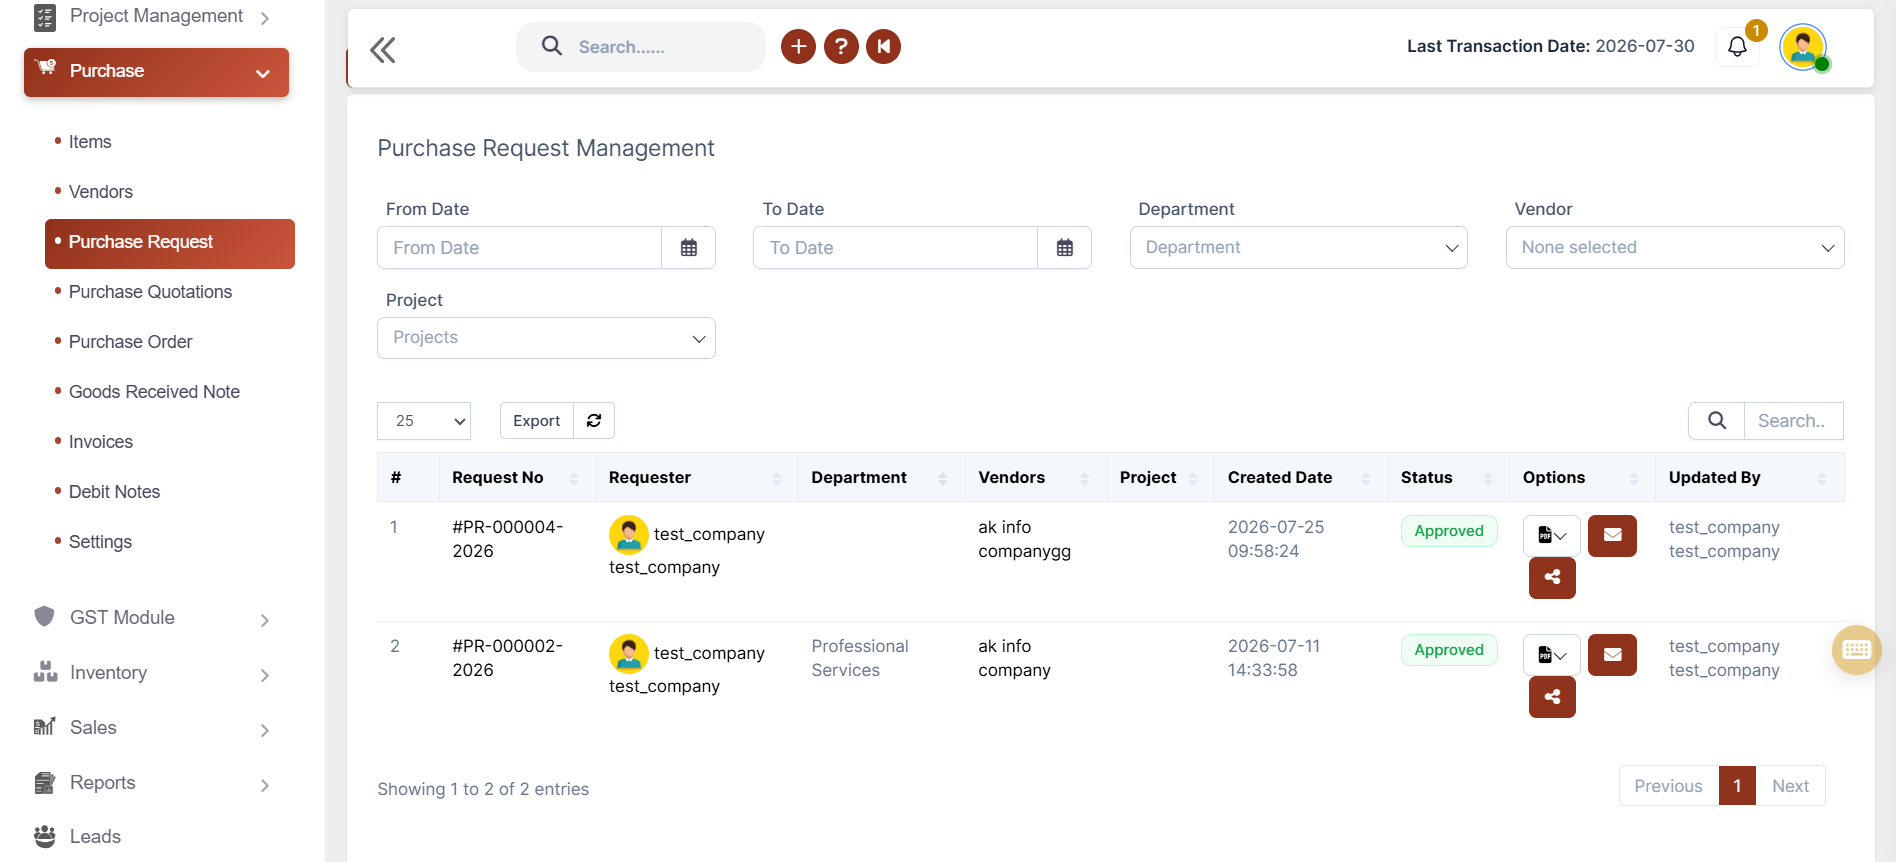Email request #PR-000004-2026

coord(1612,536)
